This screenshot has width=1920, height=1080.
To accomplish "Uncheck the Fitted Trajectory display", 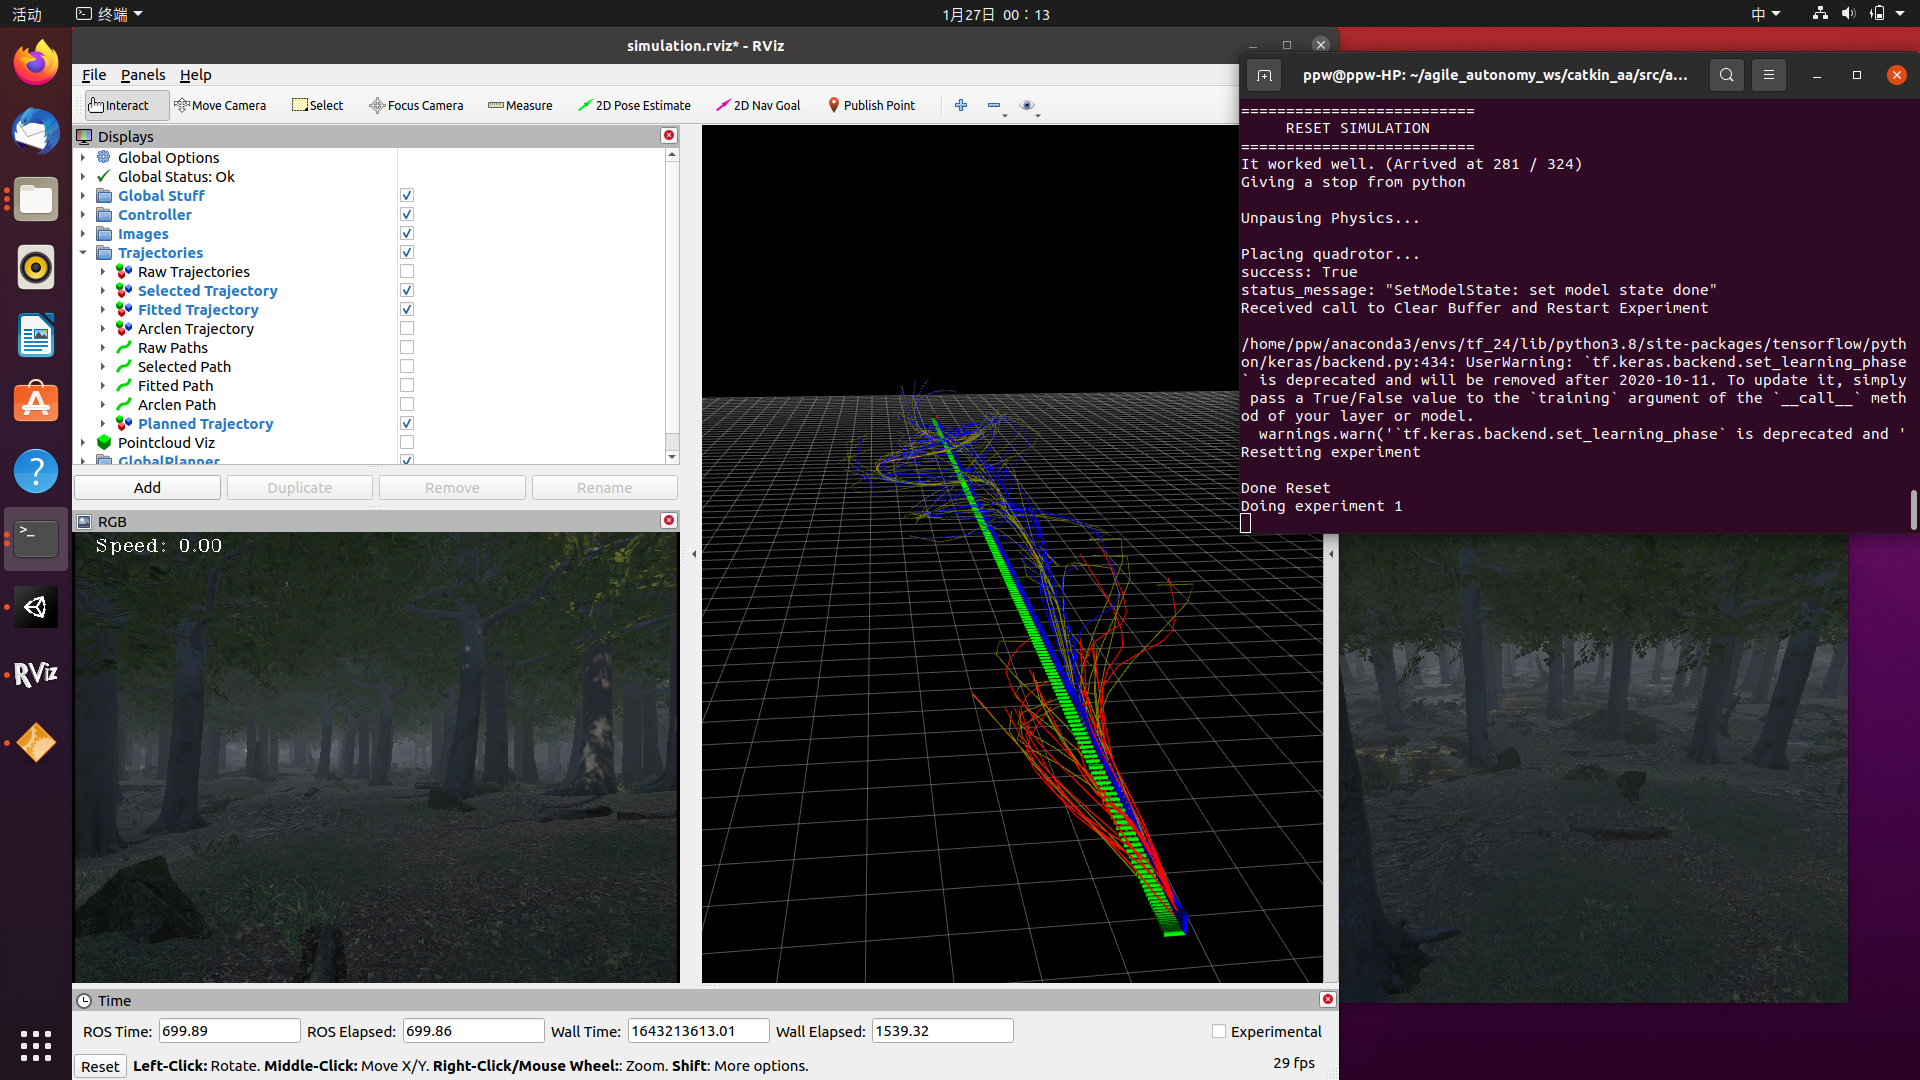I will click(x=406, y=309).
